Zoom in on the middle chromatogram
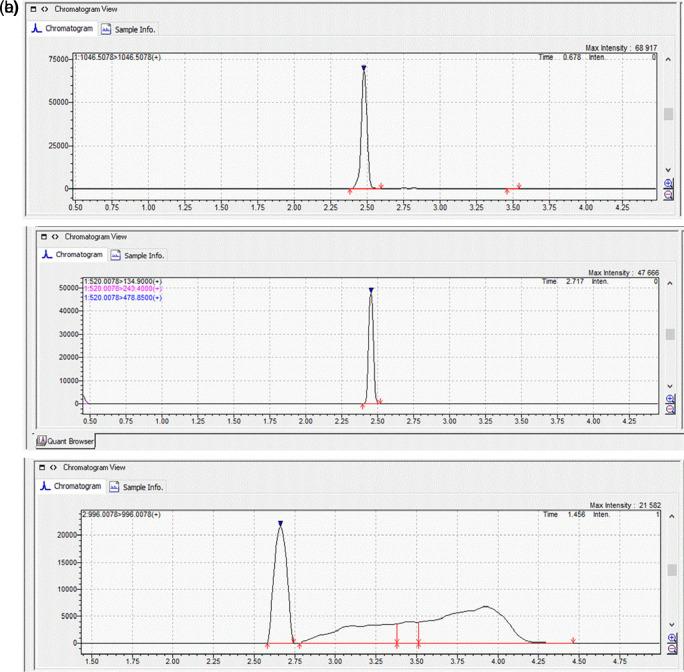This screenshot has width=684, height=672. [x=670, y=399]
